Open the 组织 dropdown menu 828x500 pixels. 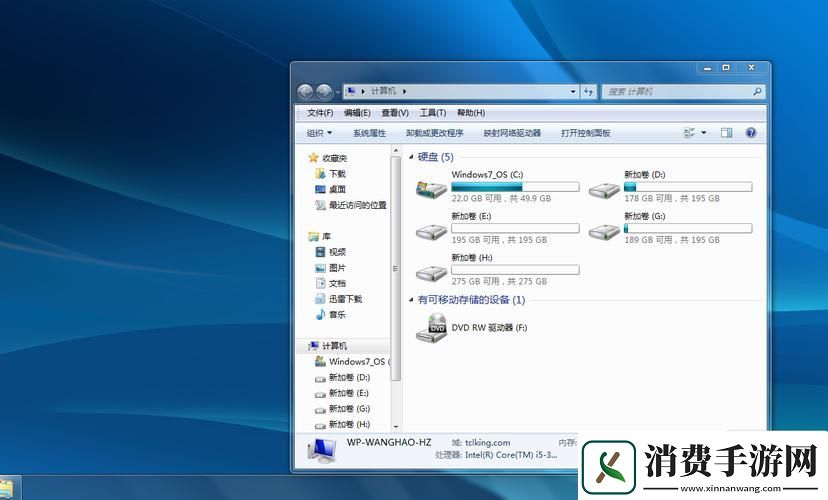coord(319,133)
